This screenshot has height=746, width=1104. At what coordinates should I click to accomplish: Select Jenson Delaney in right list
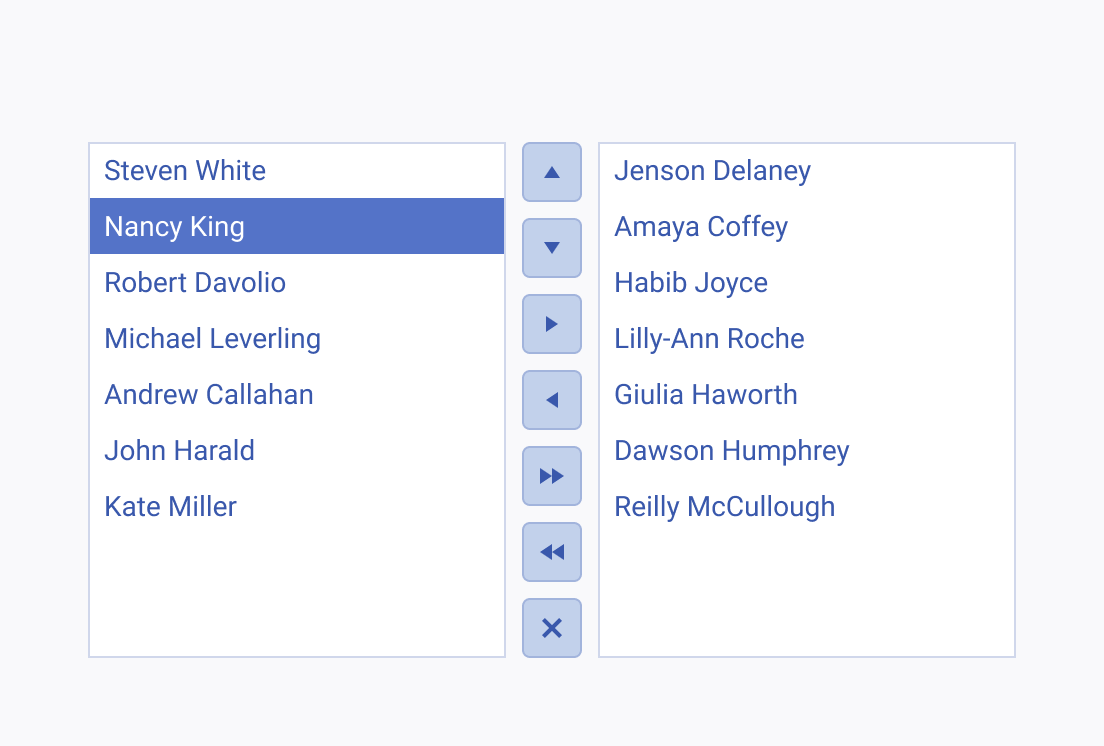(807, 171)
